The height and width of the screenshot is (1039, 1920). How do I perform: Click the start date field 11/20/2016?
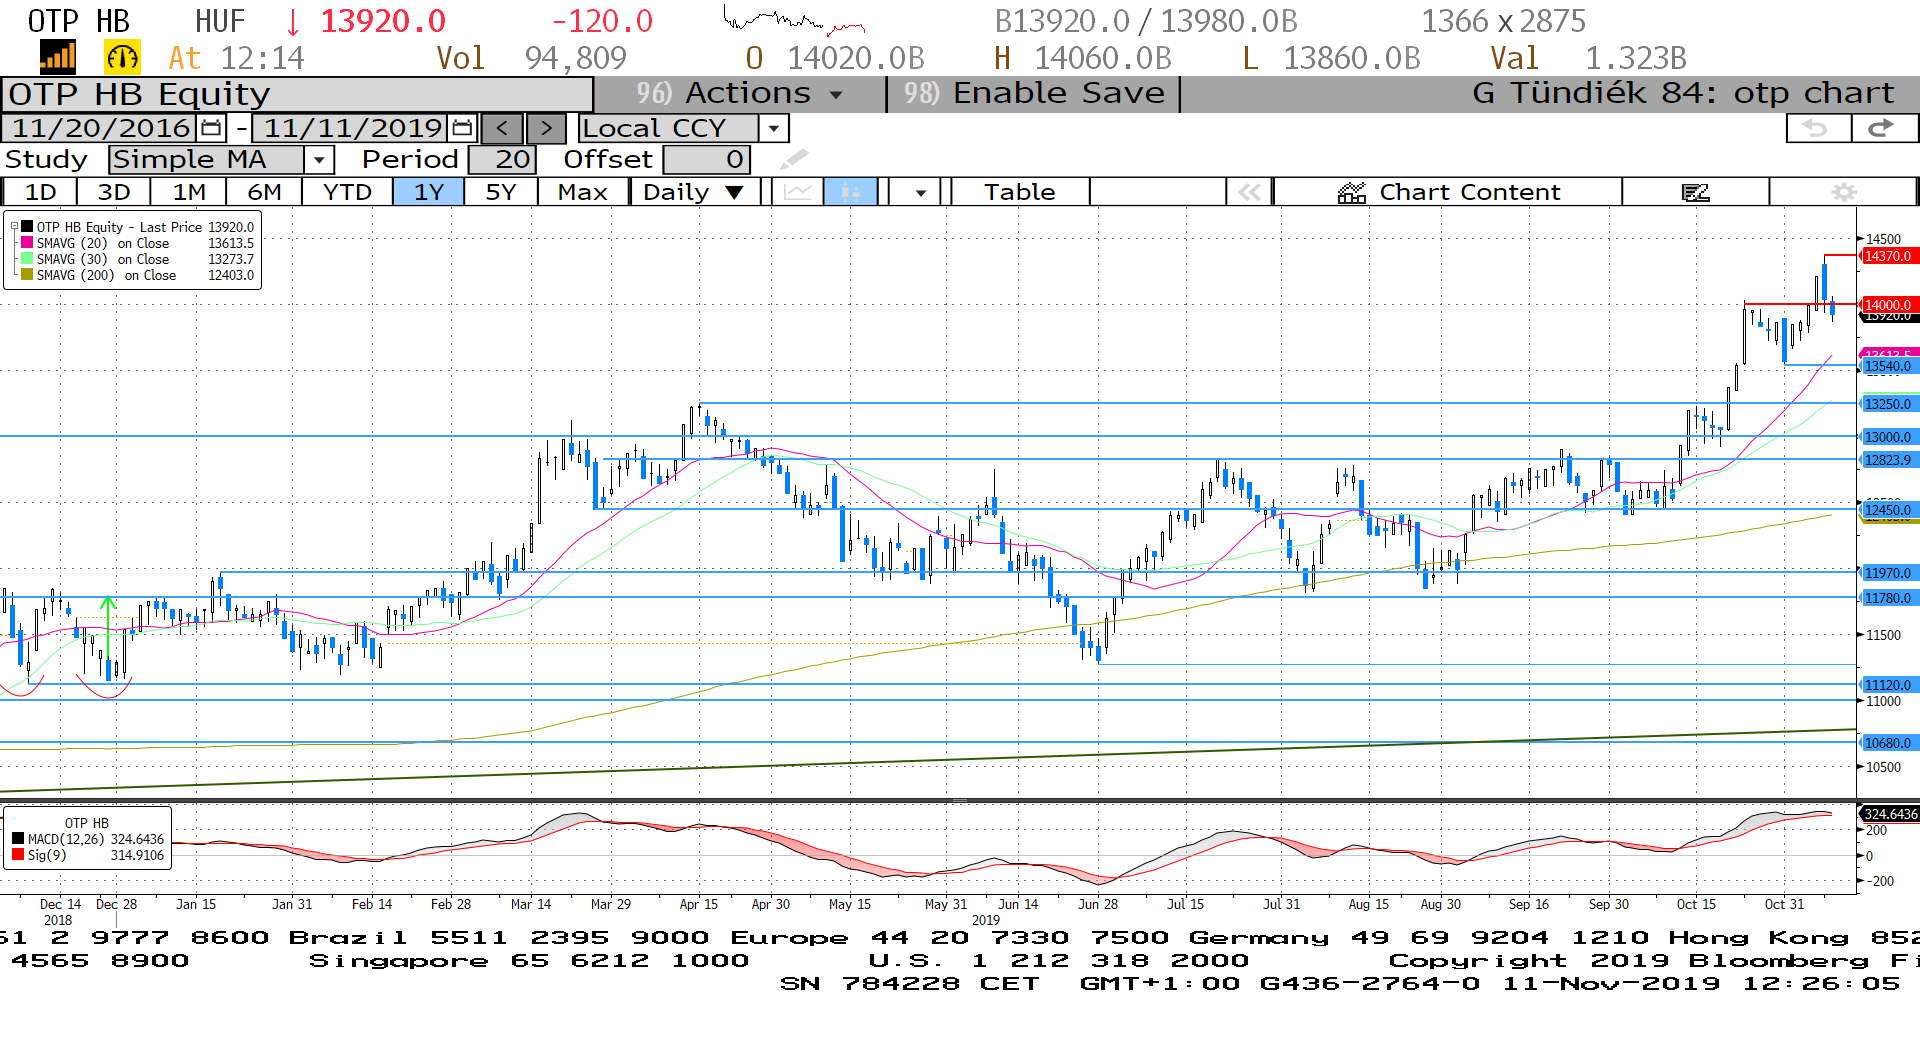pos(101,128)
